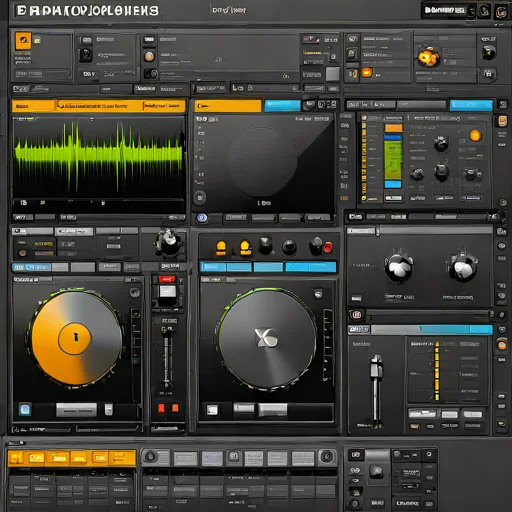The width and height of the screenshot is (512, 512).
Task: Click the vertical volume fader in the lower-right panel
Action: [x=376, y=390]
